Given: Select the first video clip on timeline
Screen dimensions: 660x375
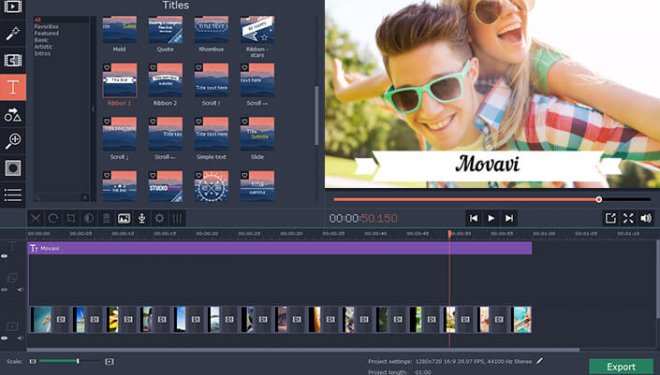Looking at the screenshot, I should 41,319.
